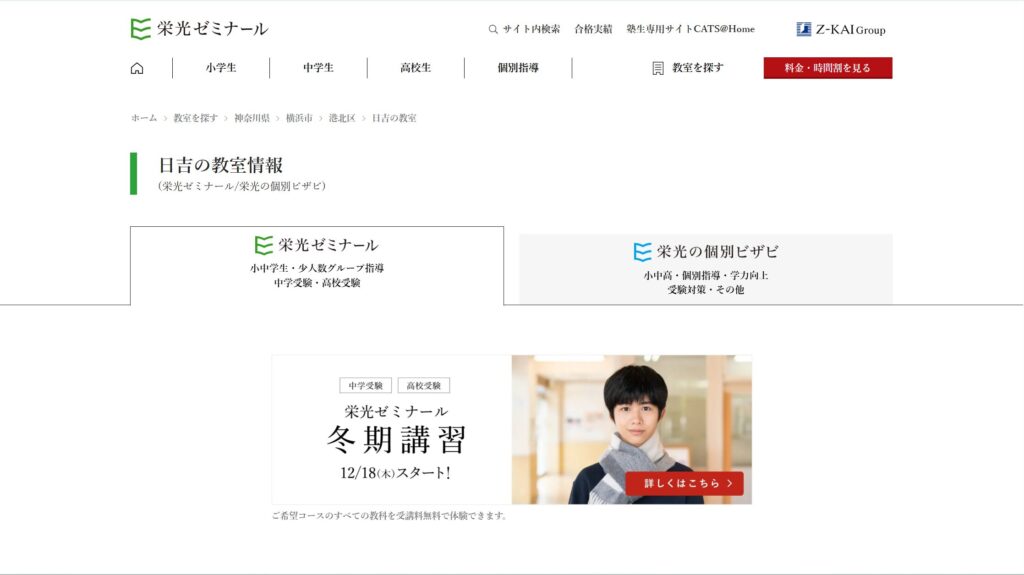Switch to 栄光の個別ビザビ tab

[x=706, y=269]
